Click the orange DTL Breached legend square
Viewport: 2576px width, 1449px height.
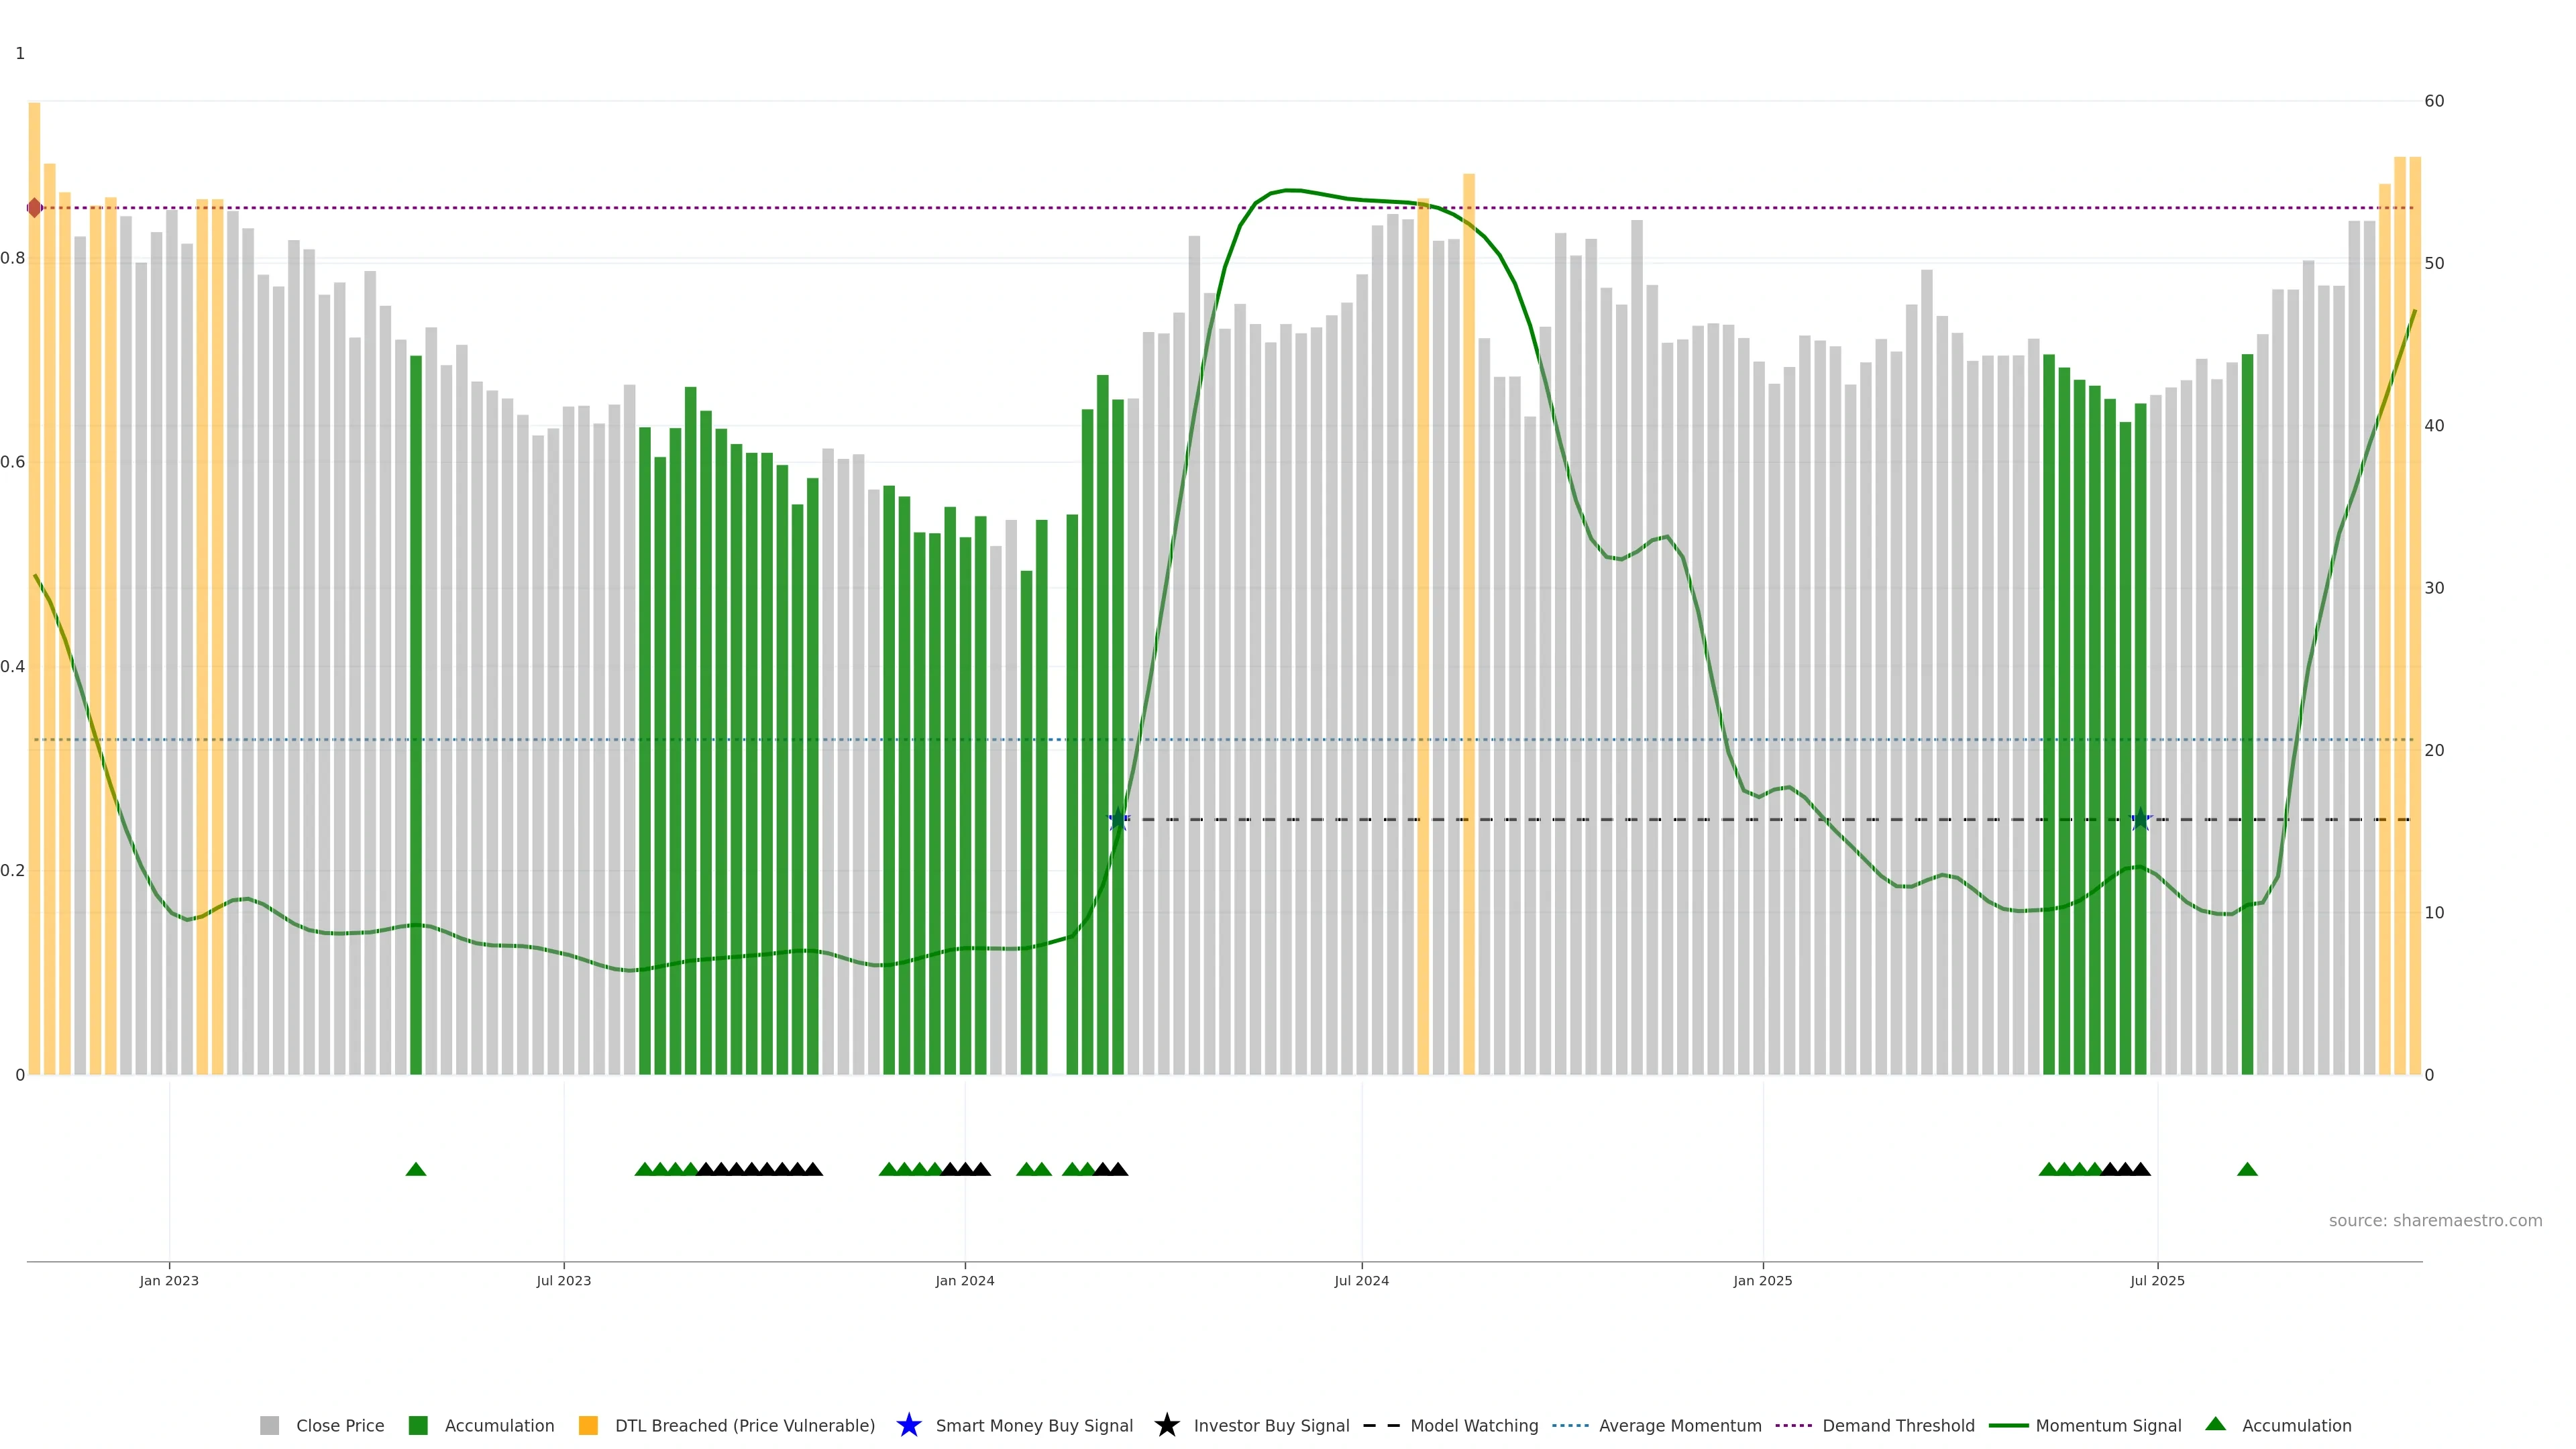point(588,1426)
